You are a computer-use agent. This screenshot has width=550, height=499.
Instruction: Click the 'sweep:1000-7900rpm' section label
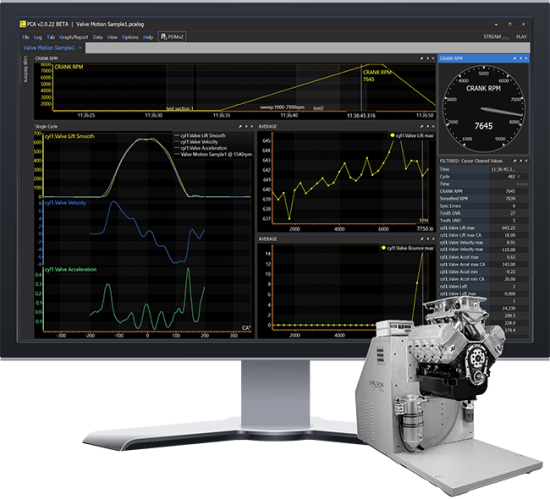click(282, 107)
